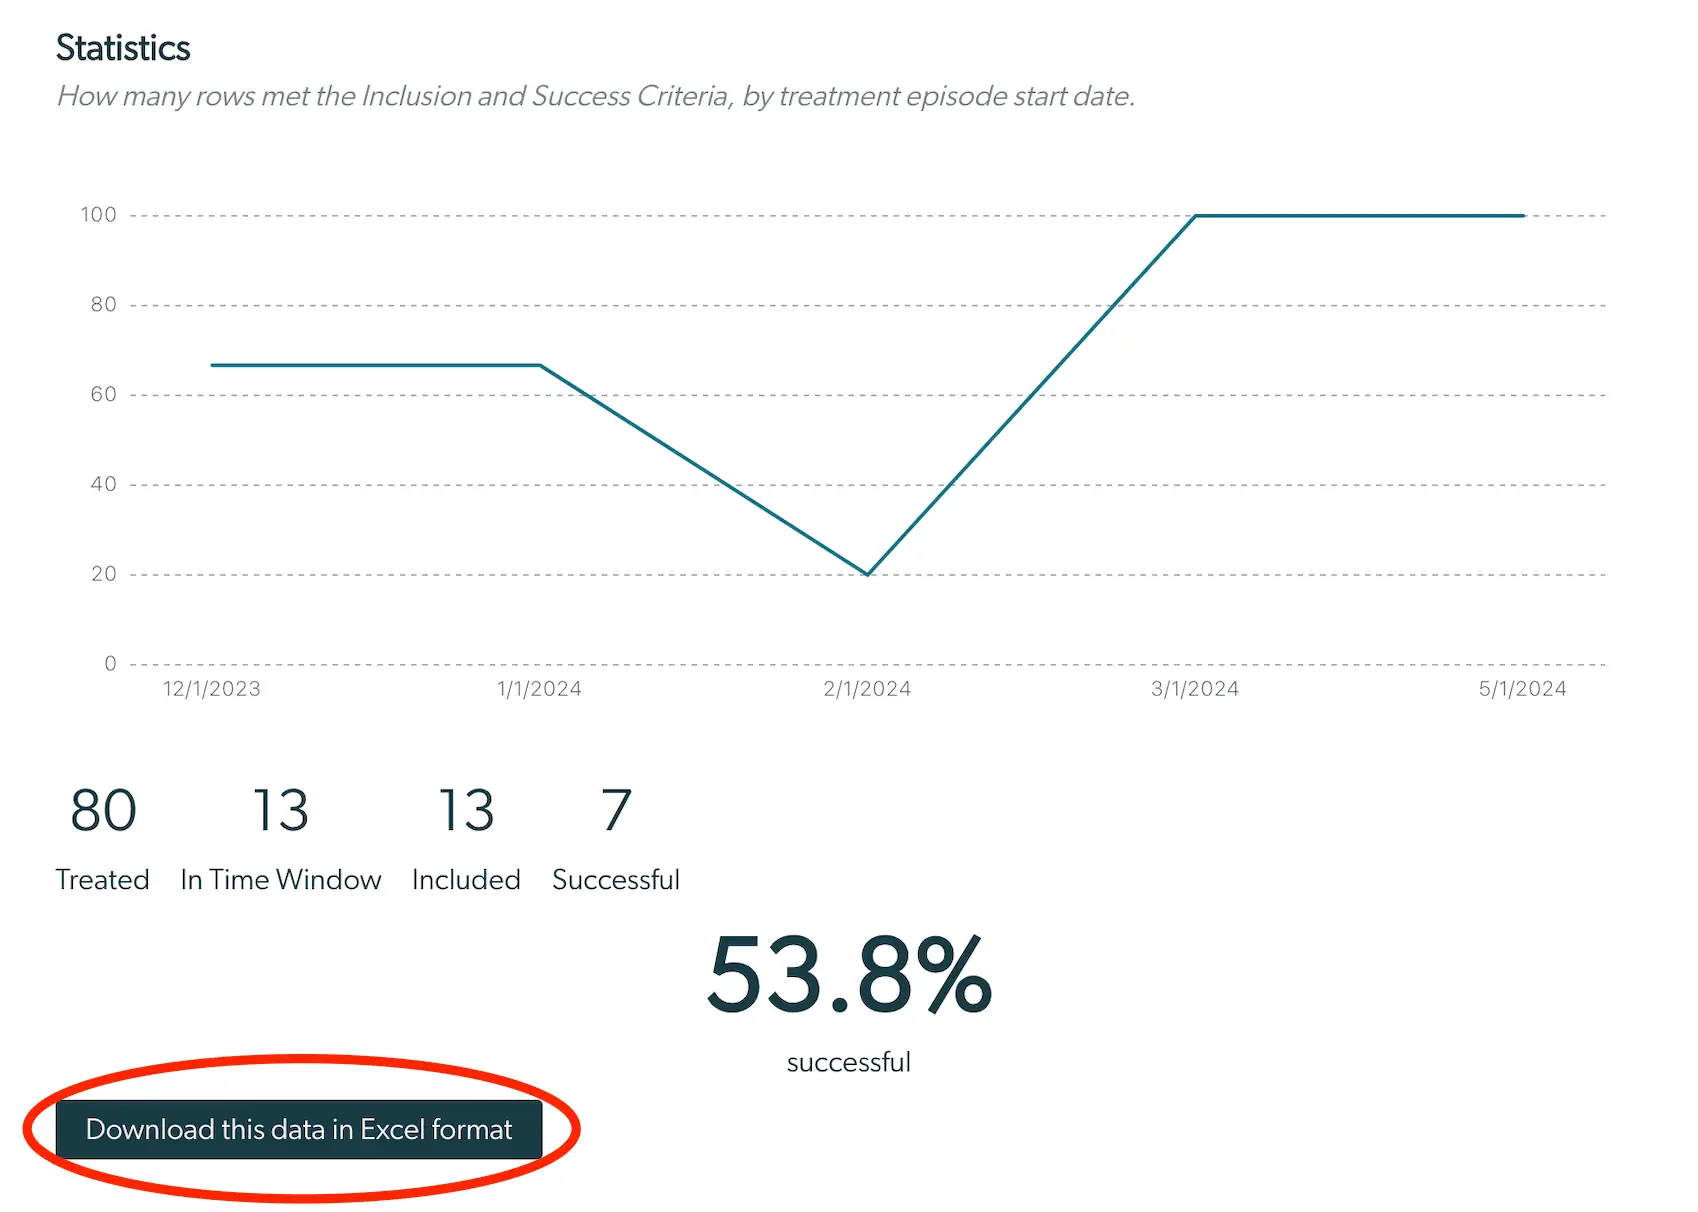Viewport: 1698px width, 1212px height.
Task: Select the Statistics heading
Action: 123,47
